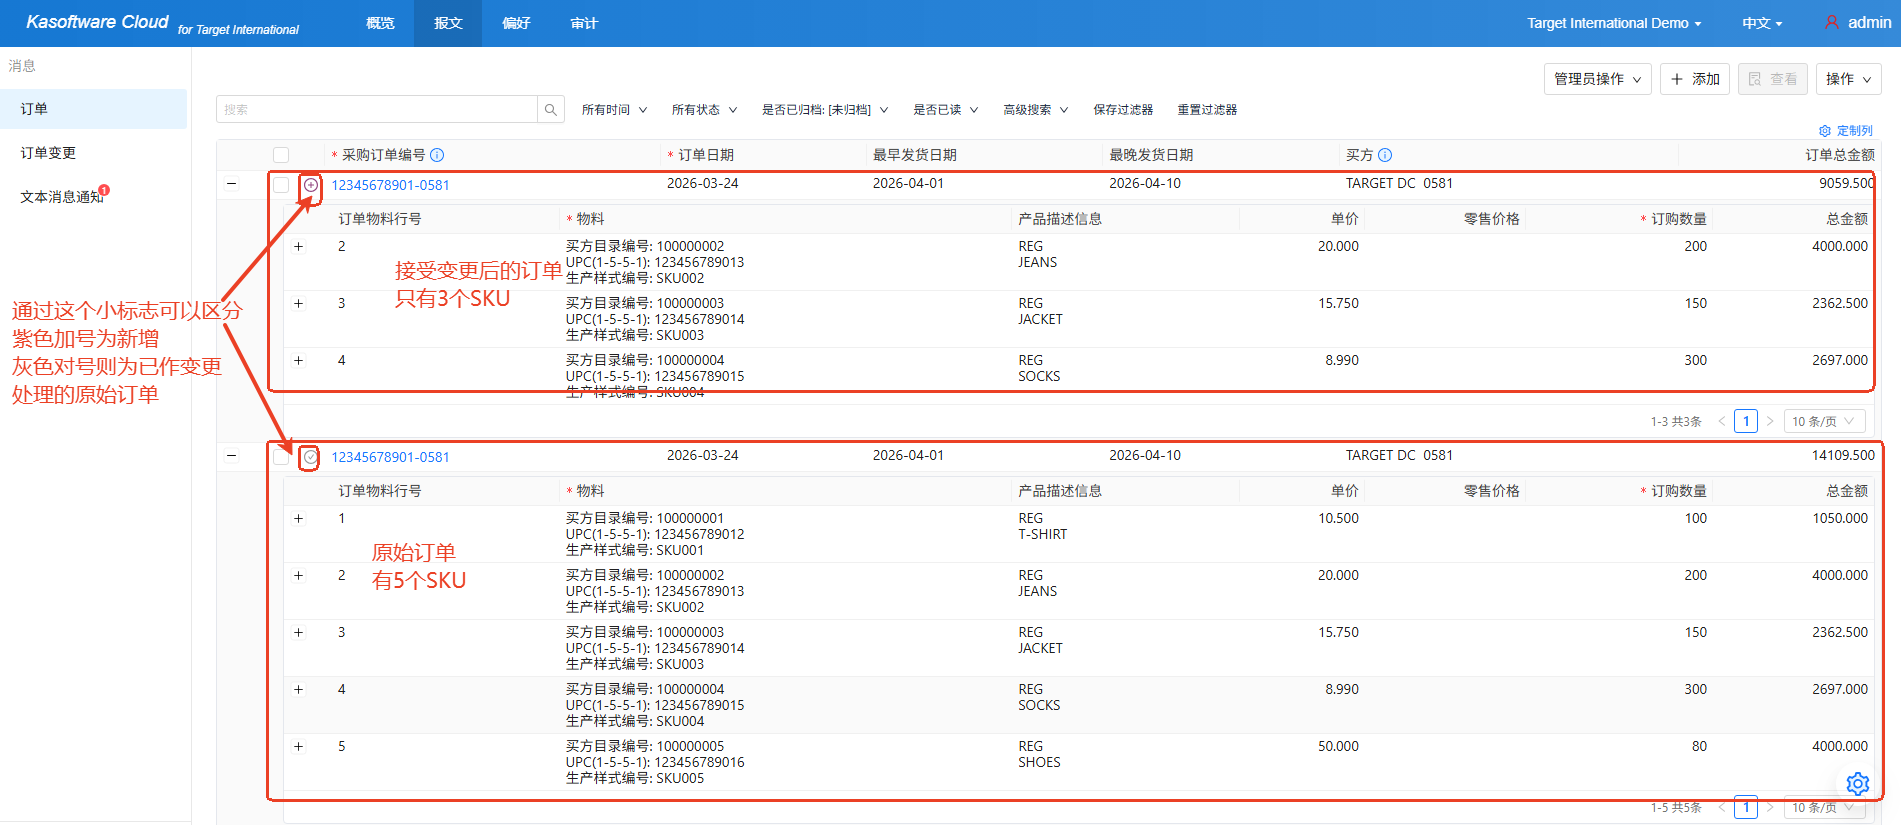Open the 所有时间 filter dropdown

pyautogui.click(x=614, y=110)
